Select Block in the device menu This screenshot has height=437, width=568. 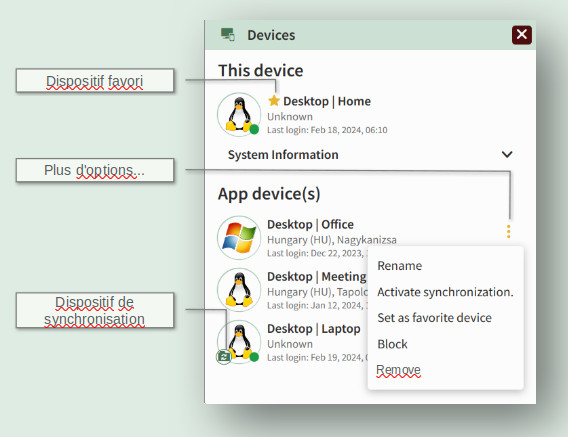pos(392,344)
